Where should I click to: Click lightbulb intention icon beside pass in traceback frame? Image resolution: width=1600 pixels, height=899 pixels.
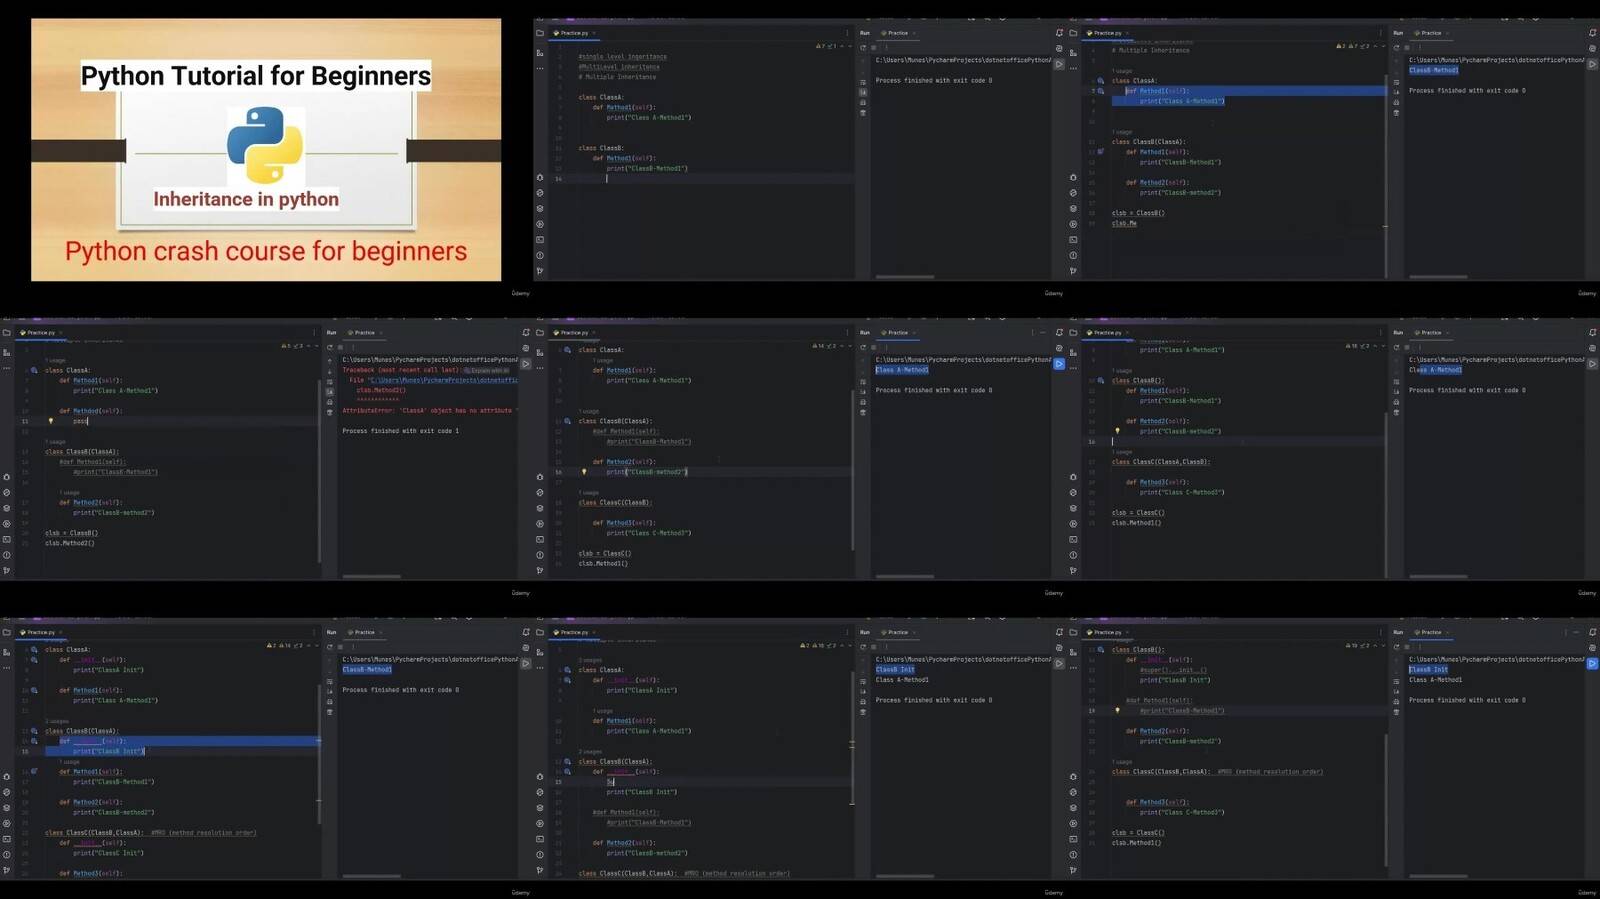click(50, 421)
